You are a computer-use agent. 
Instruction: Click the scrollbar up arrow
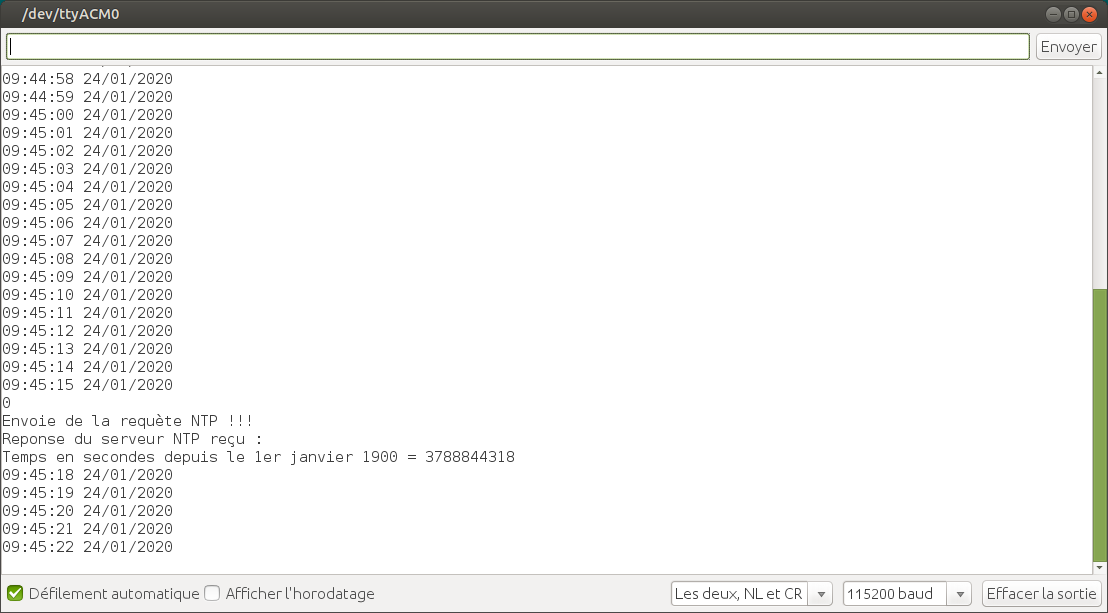point(1100,73)
